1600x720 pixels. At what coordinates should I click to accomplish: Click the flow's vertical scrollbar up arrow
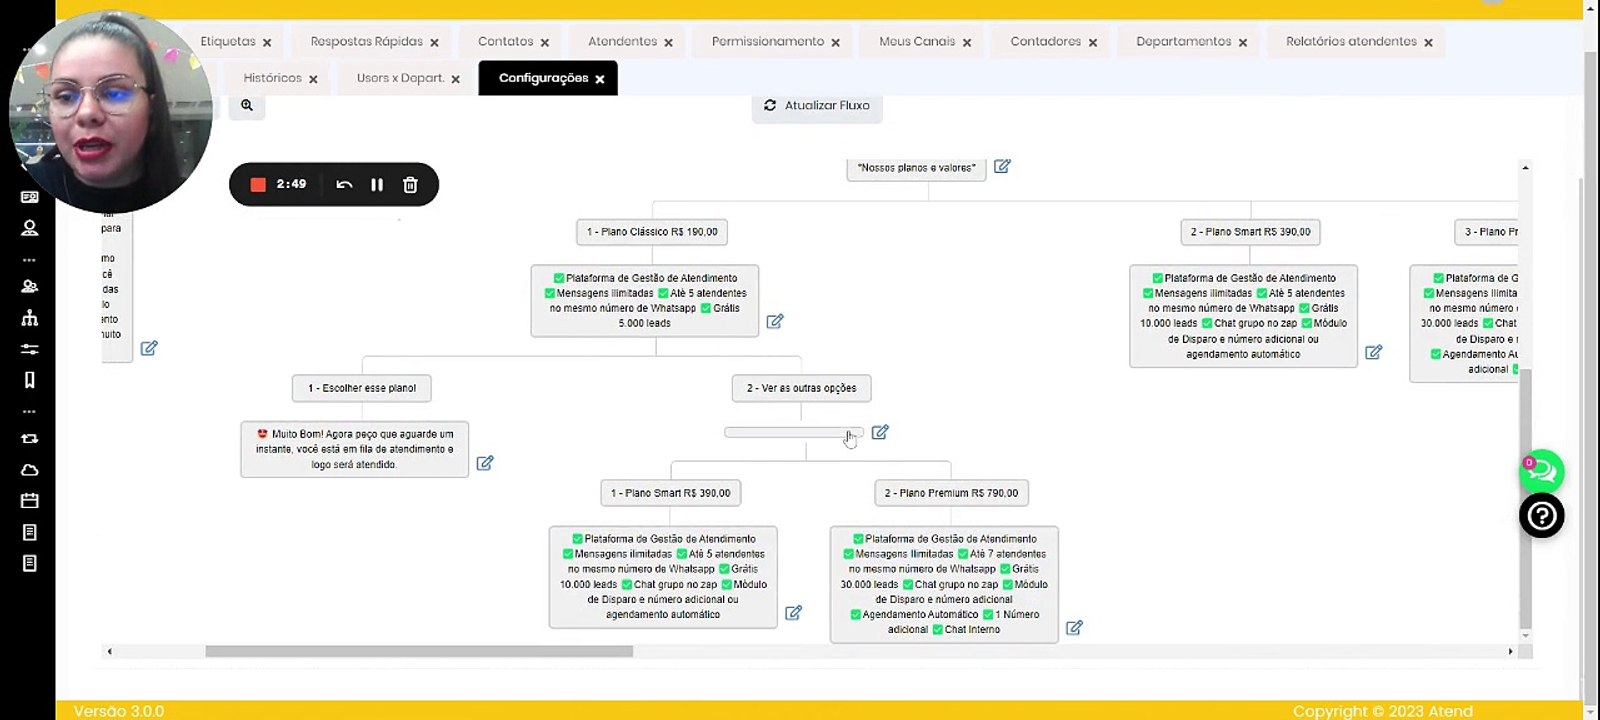[x=1525, y=168]
